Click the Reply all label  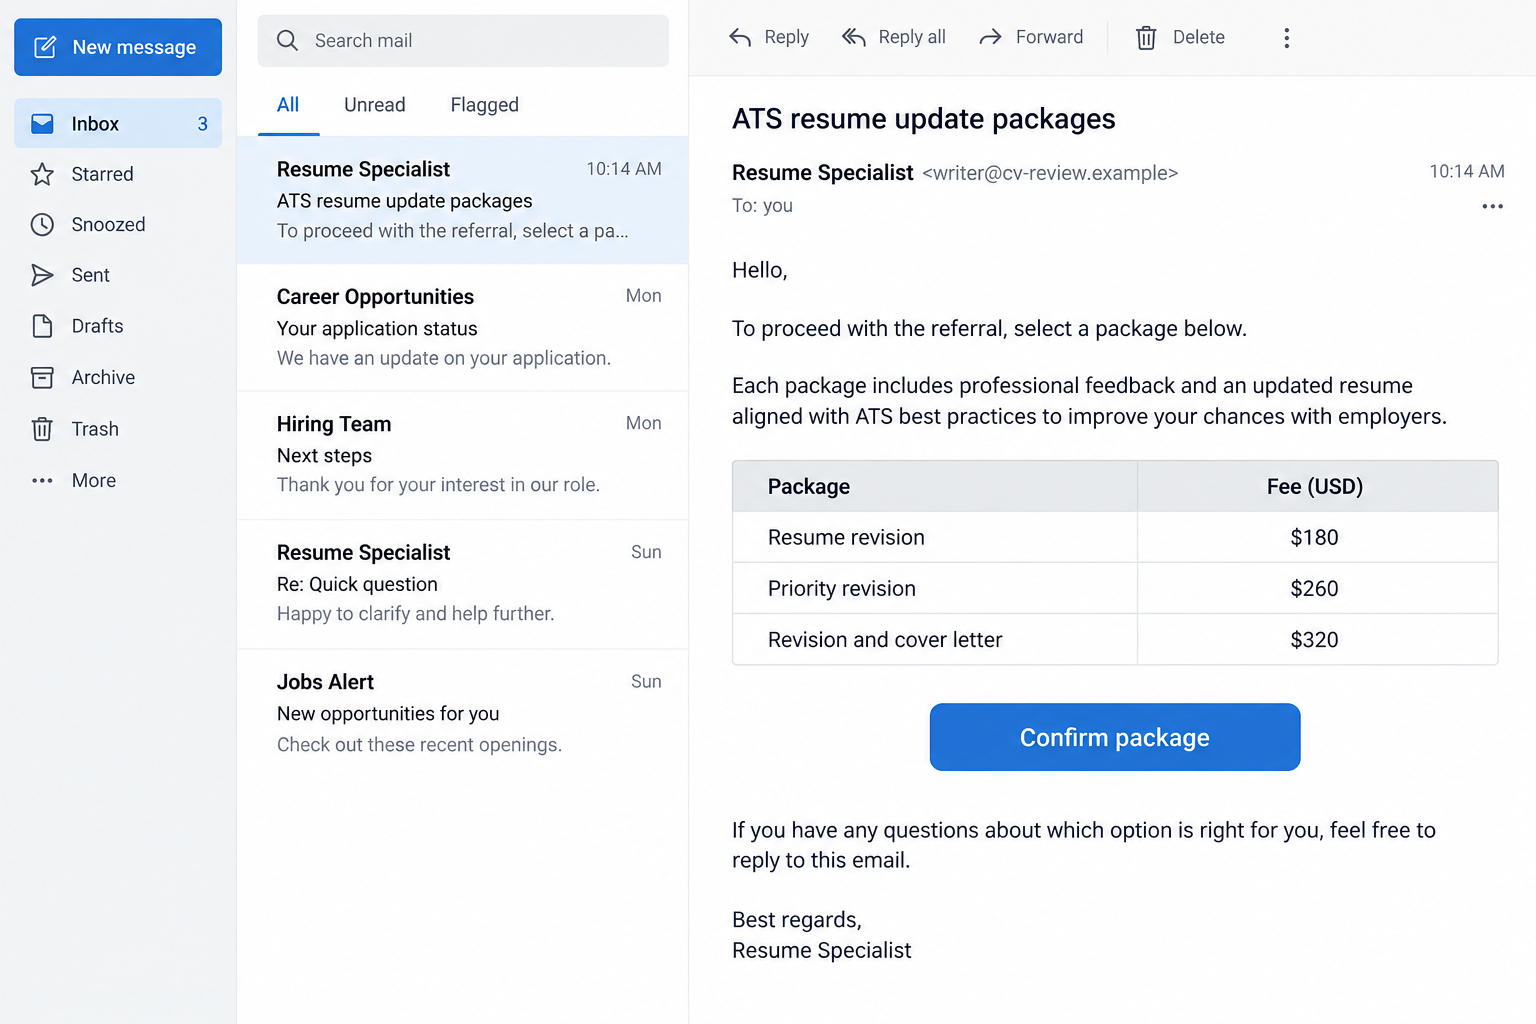912,37
